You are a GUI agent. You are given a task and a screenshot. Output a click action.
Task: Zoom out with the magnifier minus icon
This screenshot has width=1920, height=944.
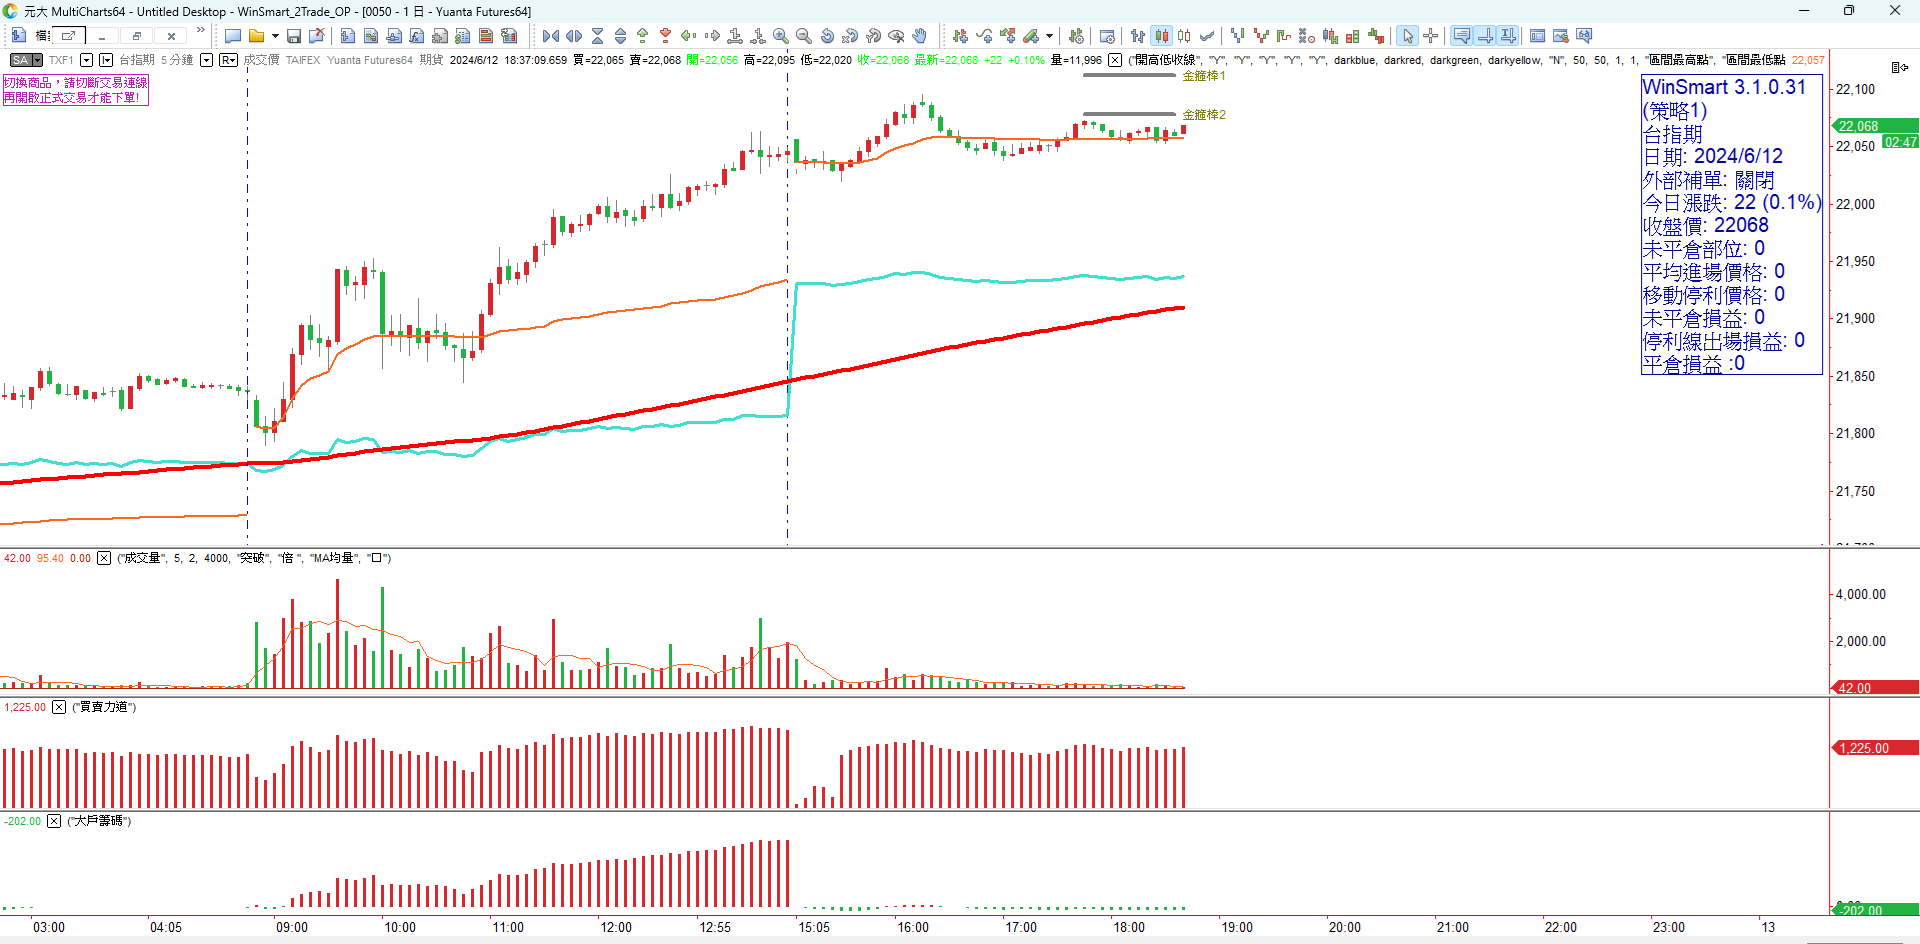click(x=804, y=36)
